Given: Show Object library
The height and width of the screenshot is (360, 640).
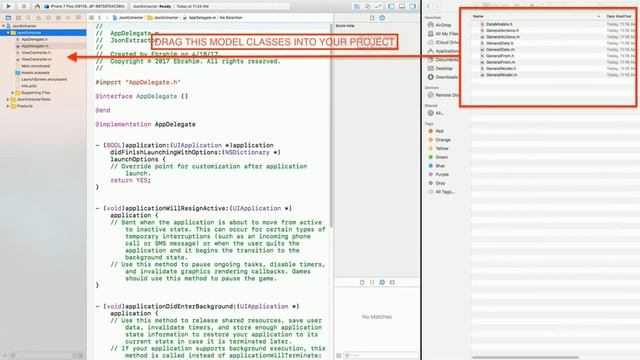Looking at the screenshot, I should [382, 282].
